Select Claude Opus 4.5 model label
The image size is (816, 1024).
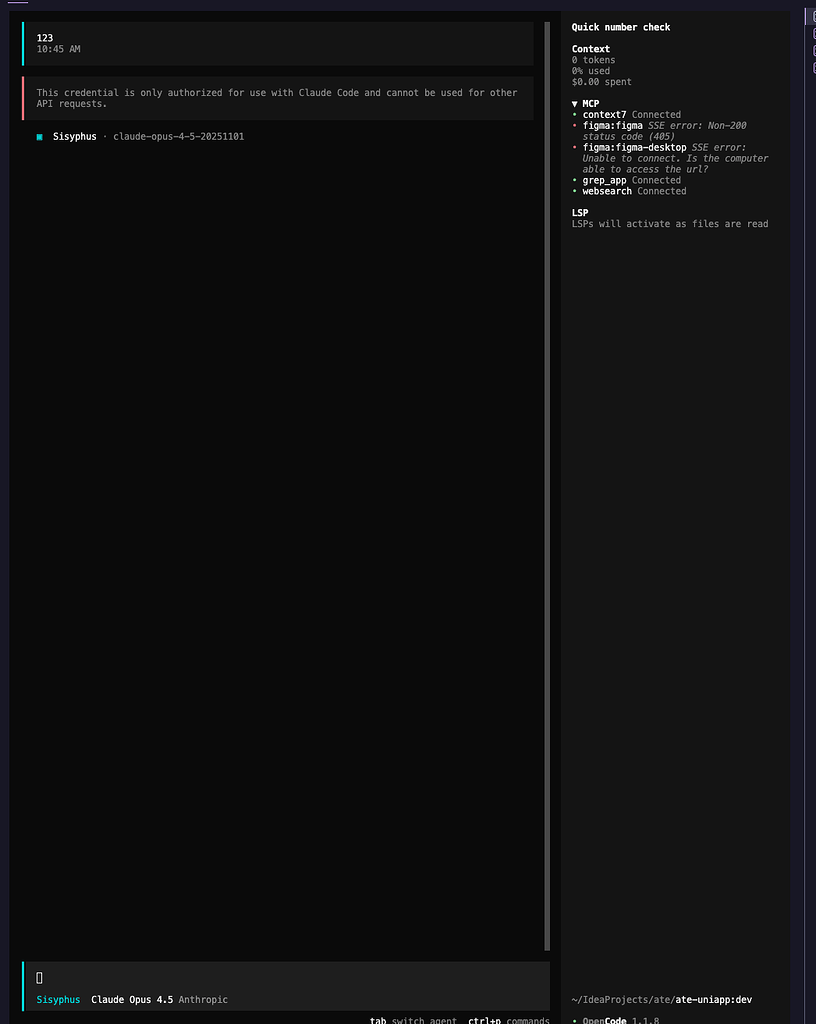pyautogui.click(x=132, y=1000)
